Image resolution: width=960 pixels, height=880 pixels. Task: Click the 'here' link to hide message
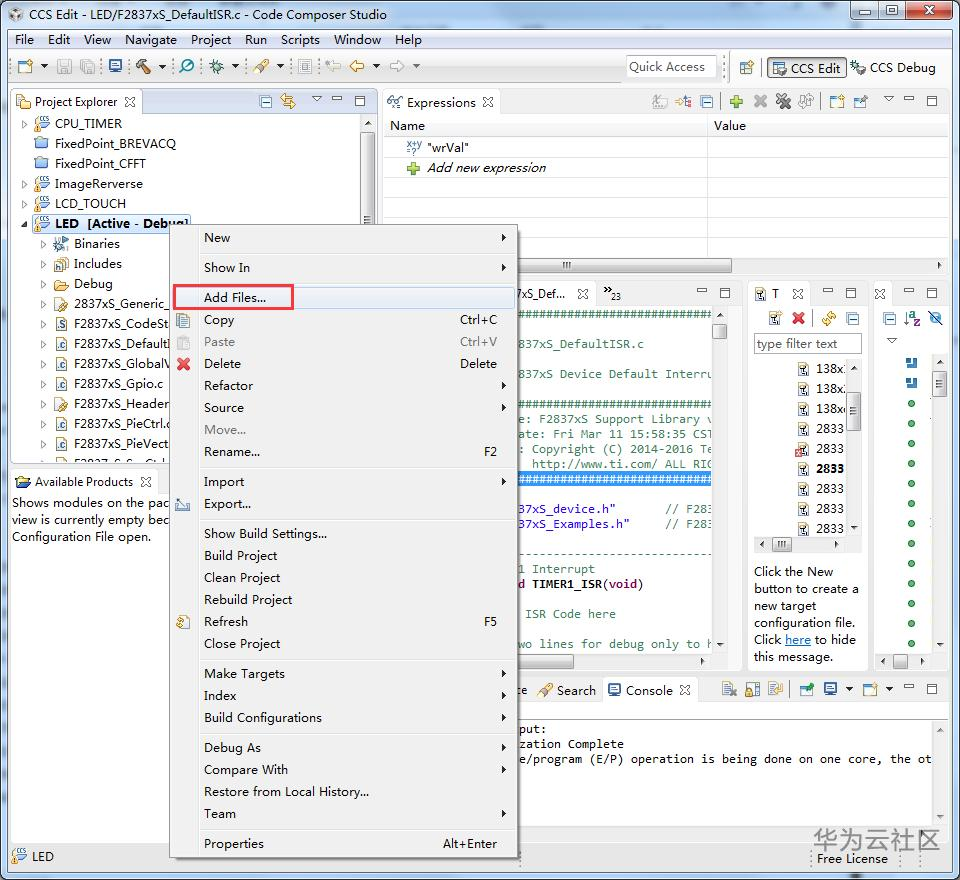coord(797,639)
